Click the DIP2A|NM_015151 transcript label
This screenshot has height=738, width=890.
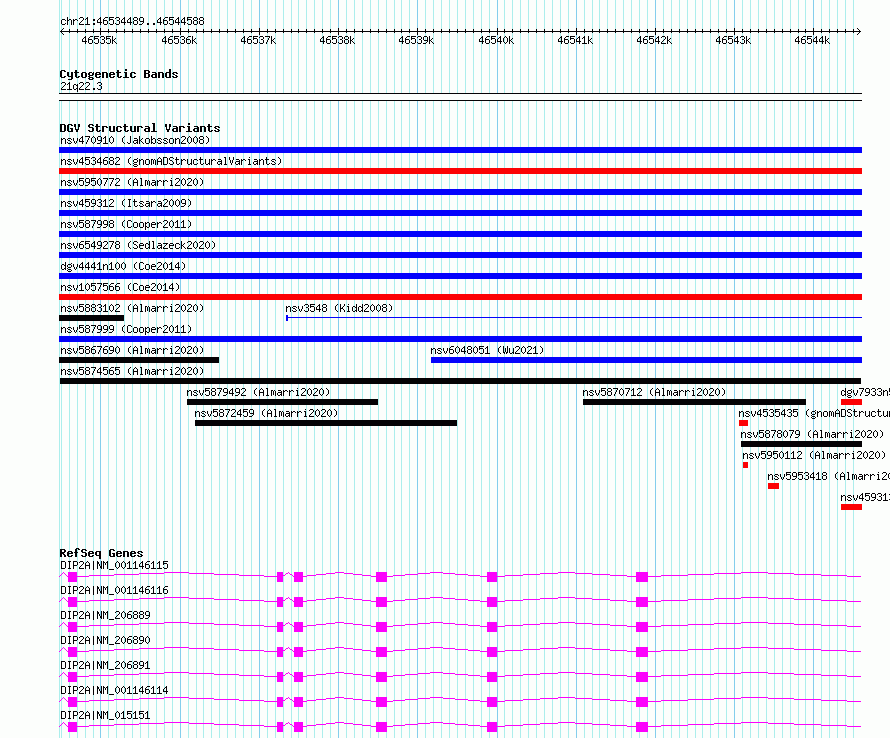point(105,715)
